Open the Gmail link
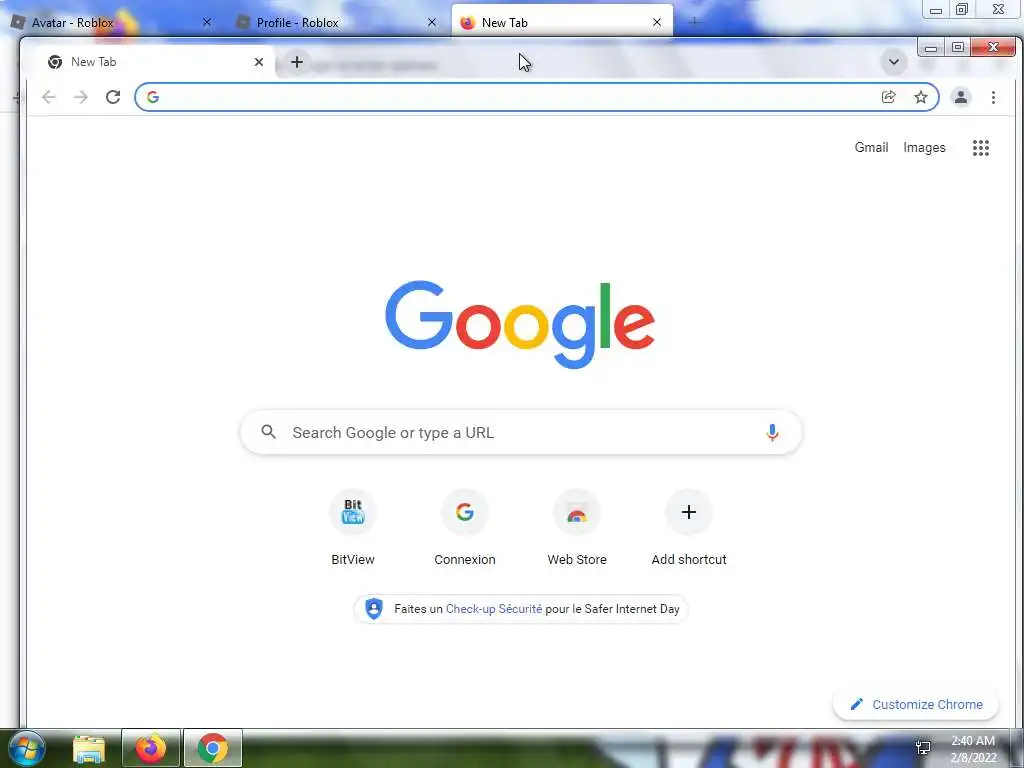The image size is (1024, 768). click(871, 148)
